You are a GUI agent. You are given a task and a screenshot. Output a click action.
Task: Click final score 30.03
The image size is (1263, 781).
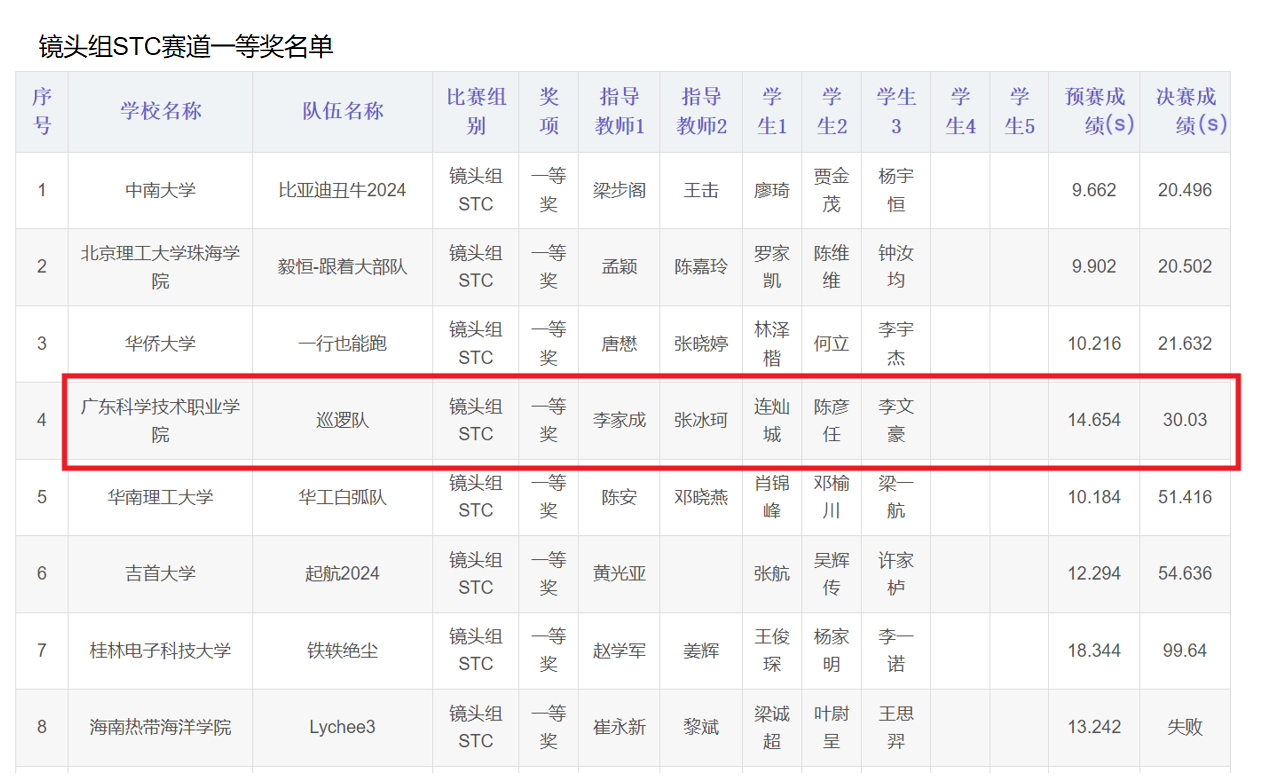1185,421
